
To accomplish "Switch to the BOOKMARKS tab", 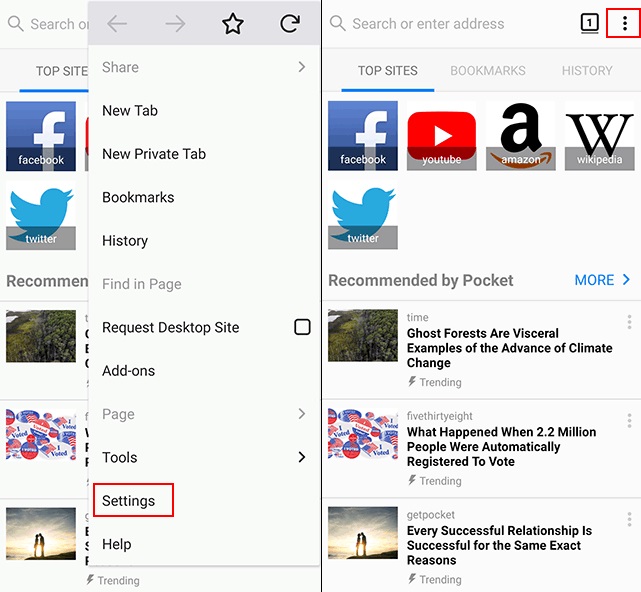I will [488, 70].
